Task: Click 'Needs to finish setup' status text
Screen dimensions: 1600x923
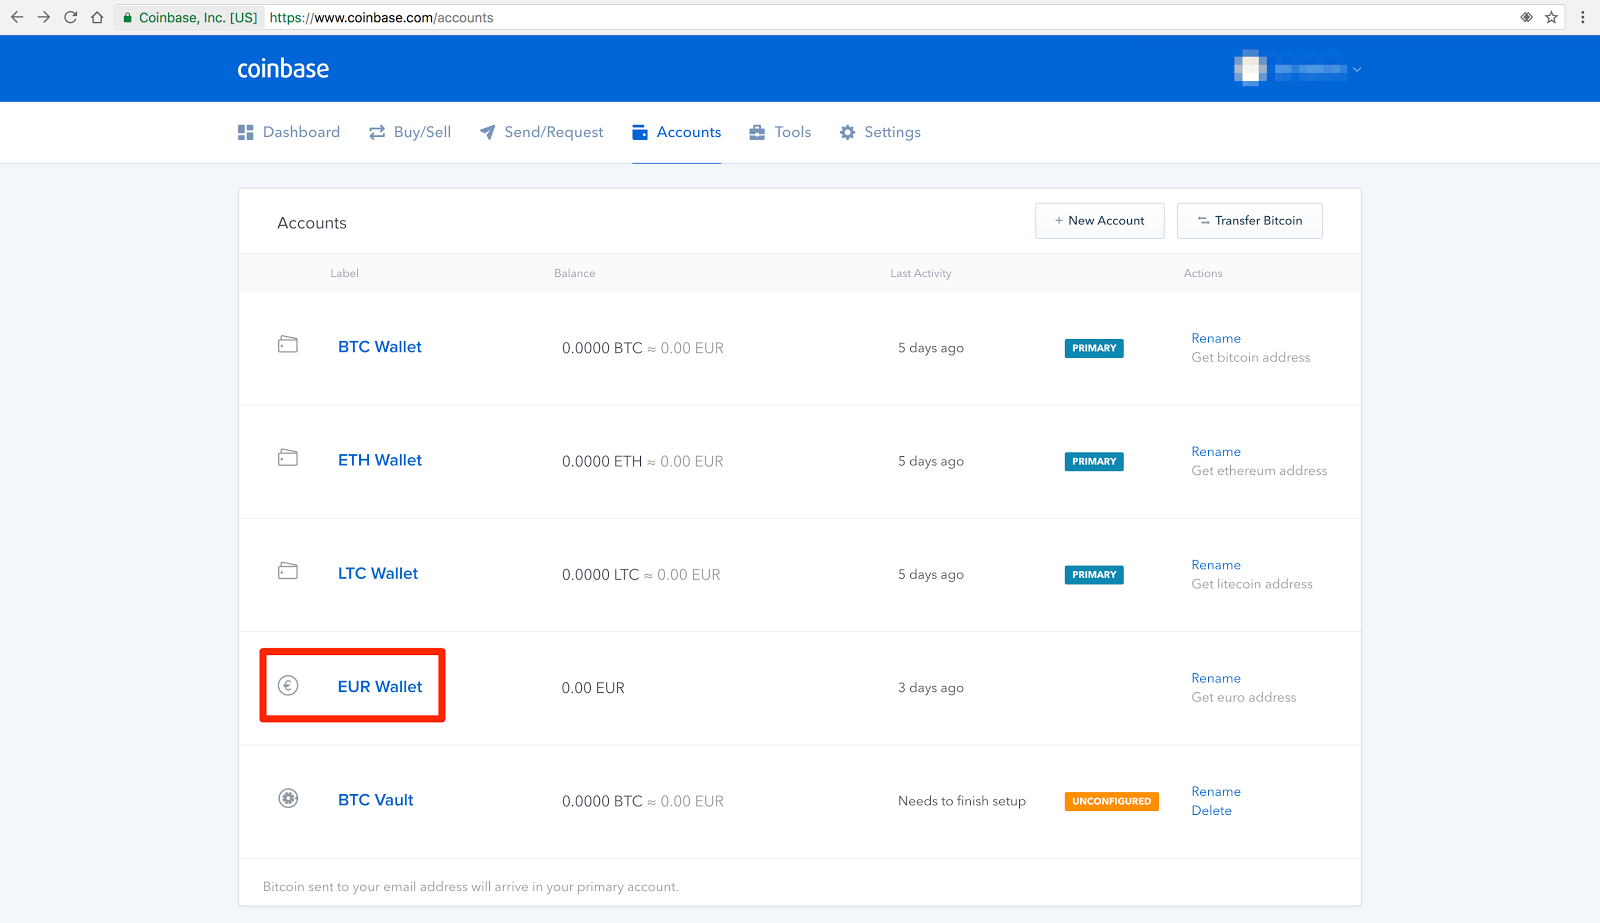Action: tap(962, 801)
